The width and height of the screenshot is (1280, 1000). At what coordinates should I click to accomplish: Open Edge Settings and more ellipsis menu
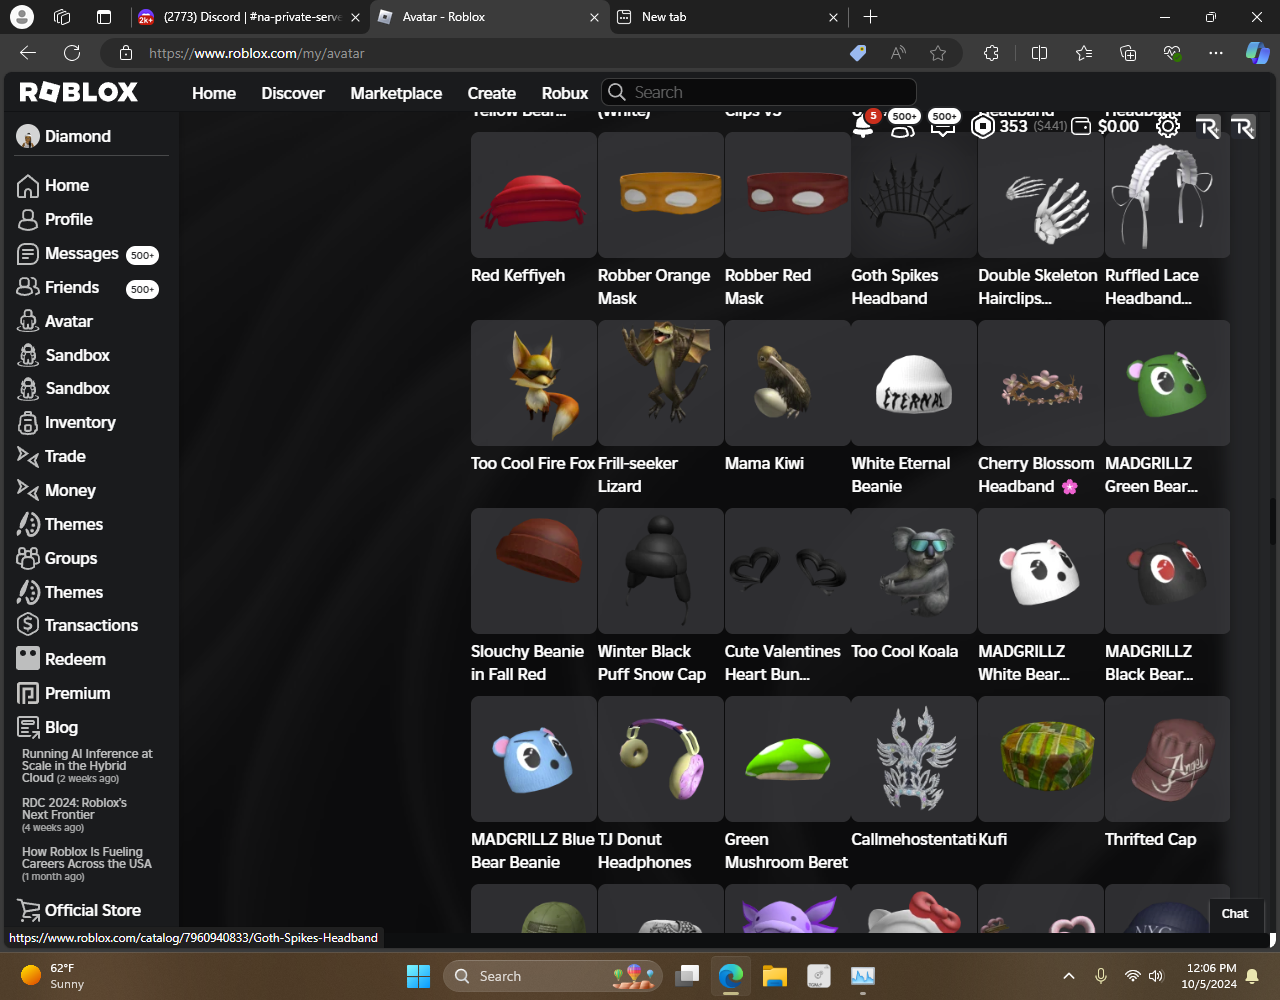[x=1216, y=53]
